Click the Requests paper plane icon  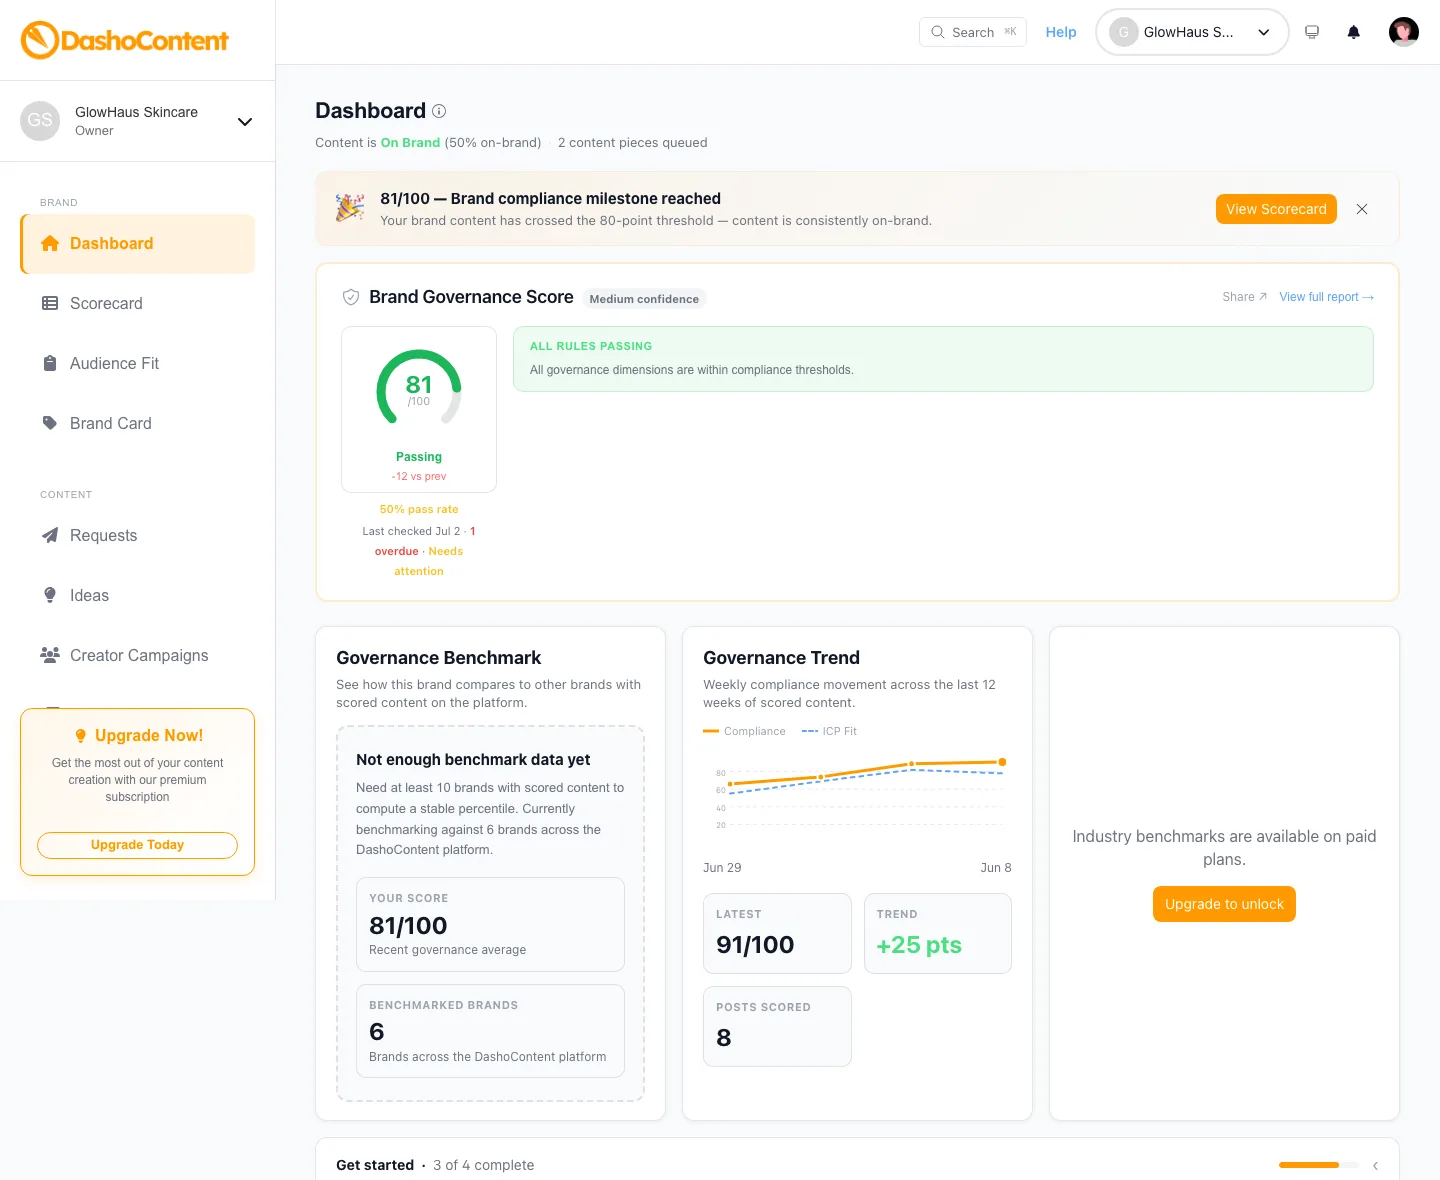coord(50,535)
